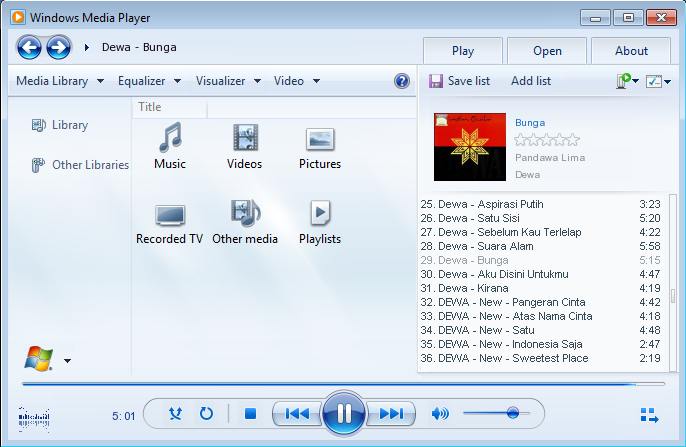Toggle repeat mode

206,413
